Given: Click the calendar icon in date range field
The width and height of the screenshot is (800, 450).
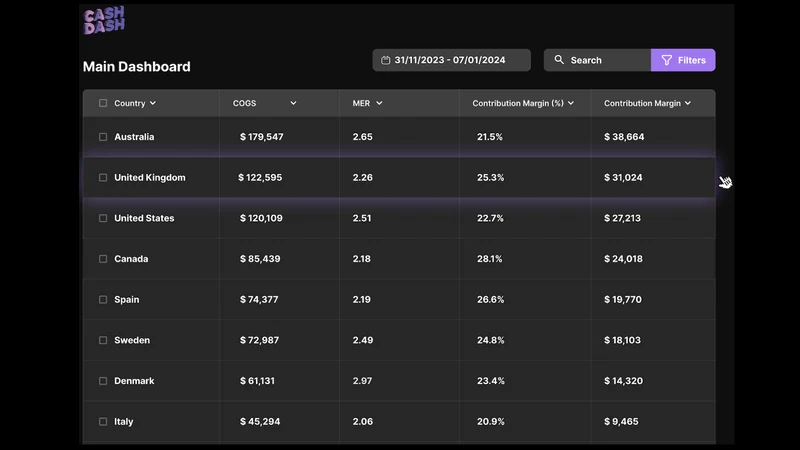Looking at the screenshot, I should click(386, 60).
